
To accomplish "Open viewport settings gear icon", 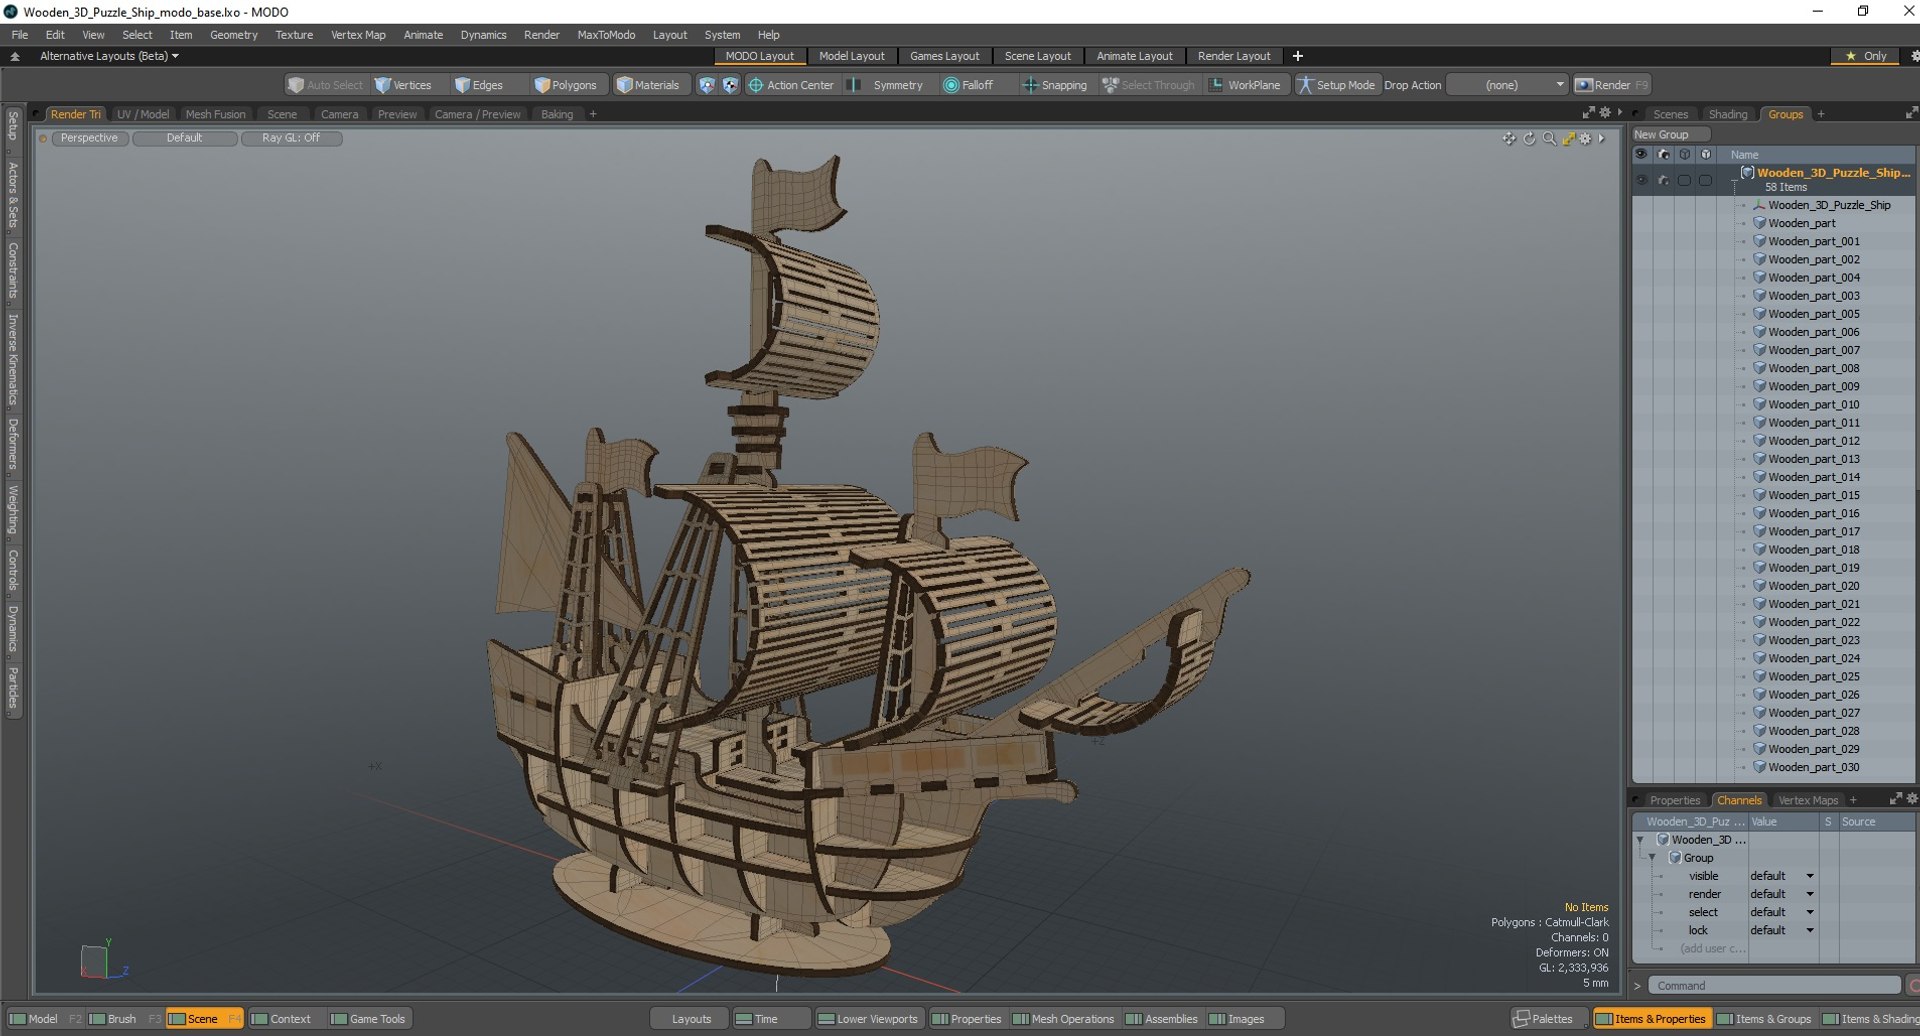I will (1585, 139).
